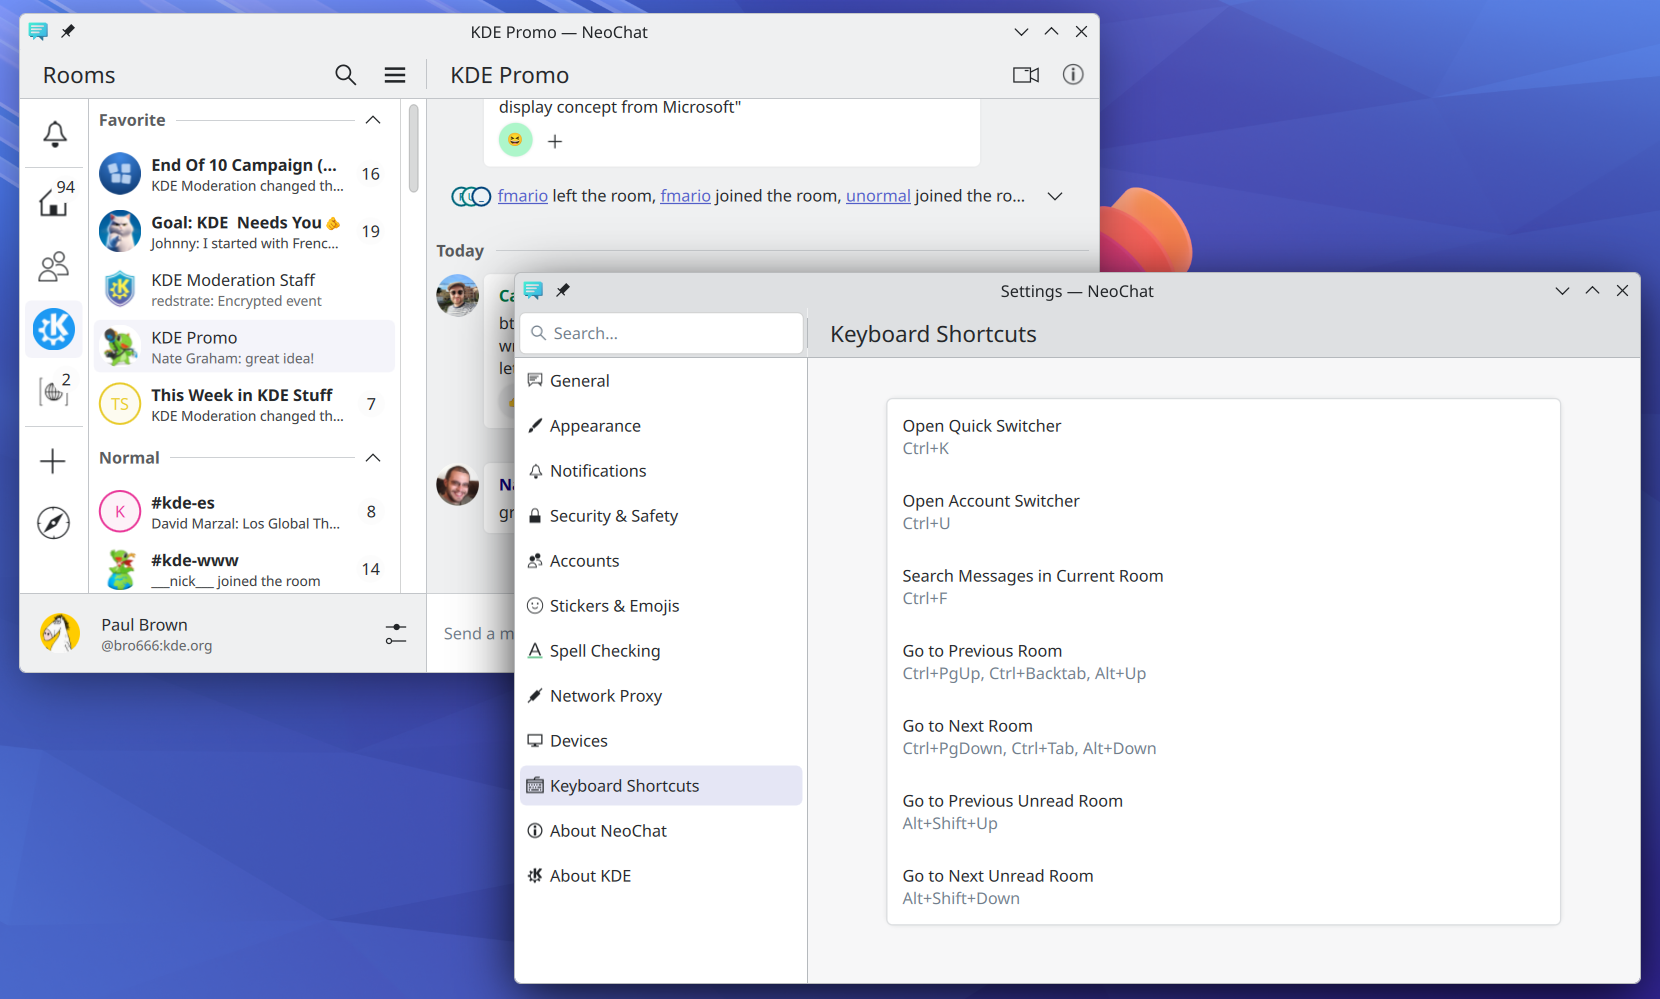Open the Go to Next Room shortcut

click(x=1028, y=737)
